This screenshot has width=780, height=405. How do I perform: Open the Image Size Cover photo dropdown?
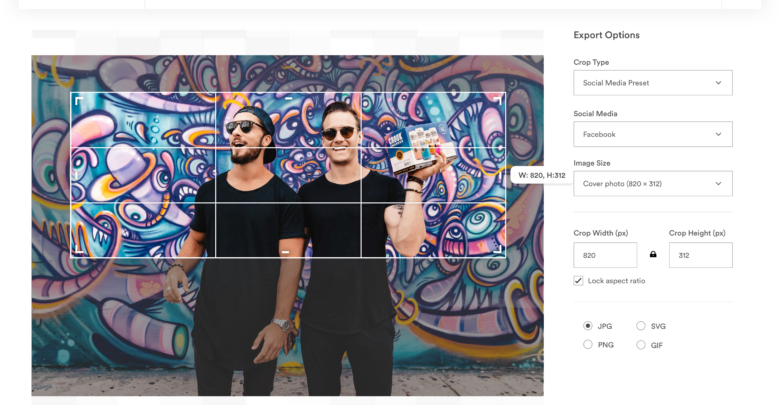(x=652, y=184)
